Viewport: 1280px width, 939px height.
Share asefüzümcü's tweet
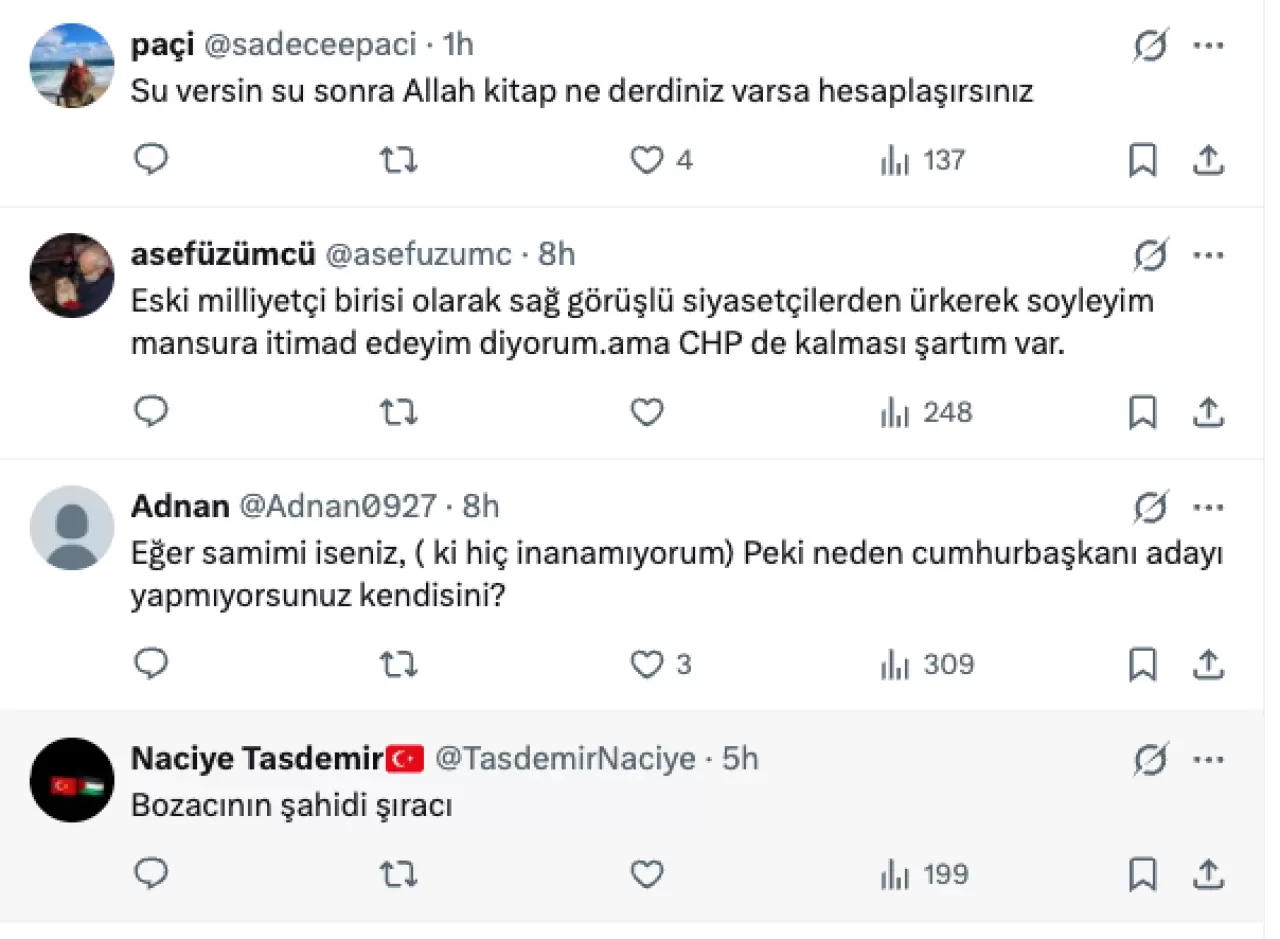pos(1208,412)
